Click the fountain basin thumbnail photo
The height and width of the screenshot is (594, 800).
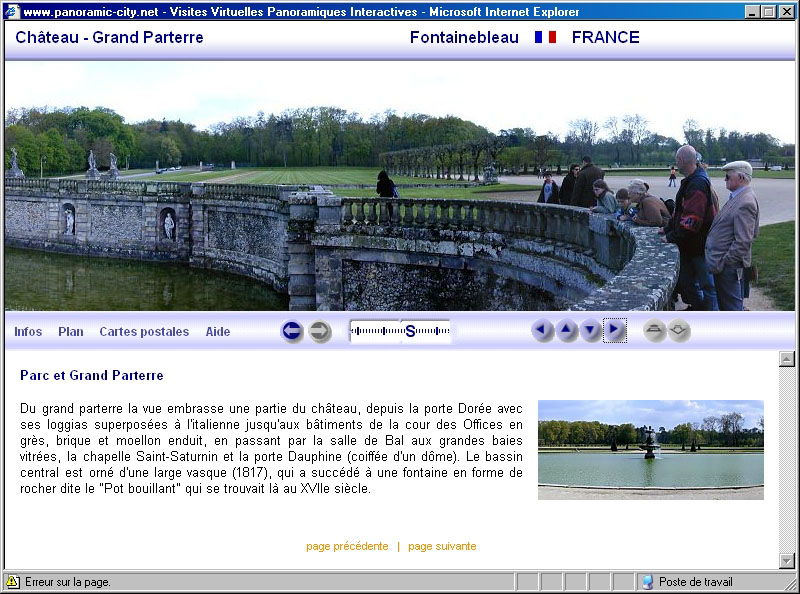coord(651,450)
